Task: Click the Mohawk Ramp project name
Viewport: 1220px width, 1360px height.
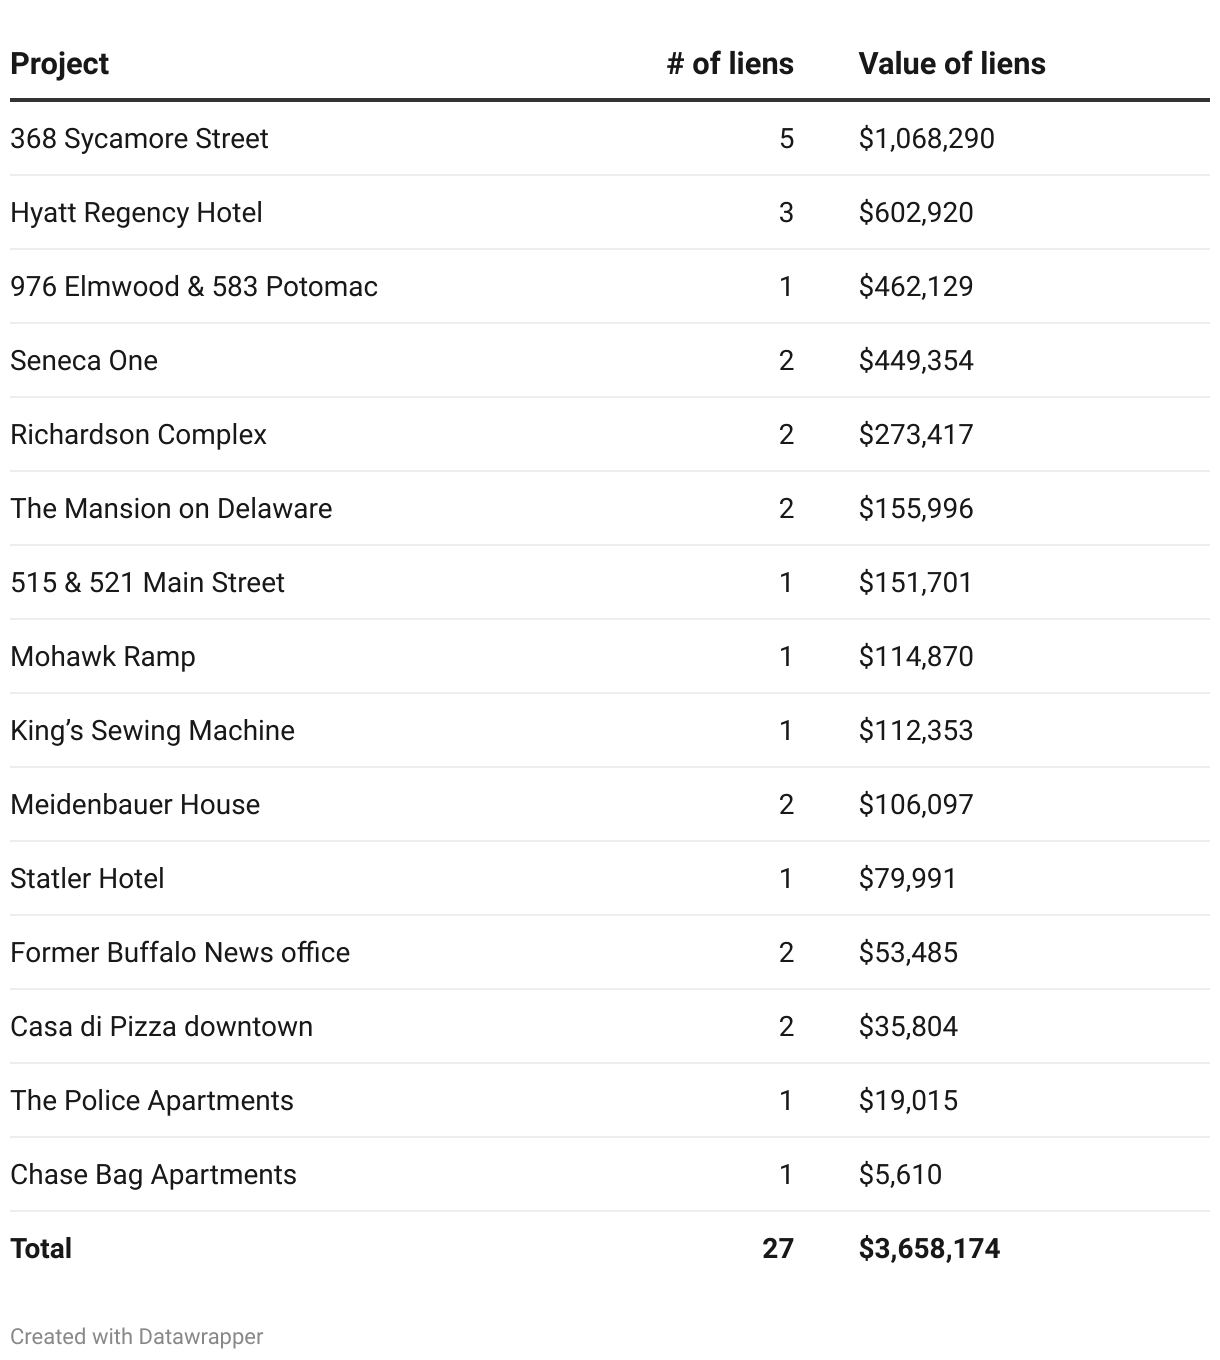Action: coord(103,656)
